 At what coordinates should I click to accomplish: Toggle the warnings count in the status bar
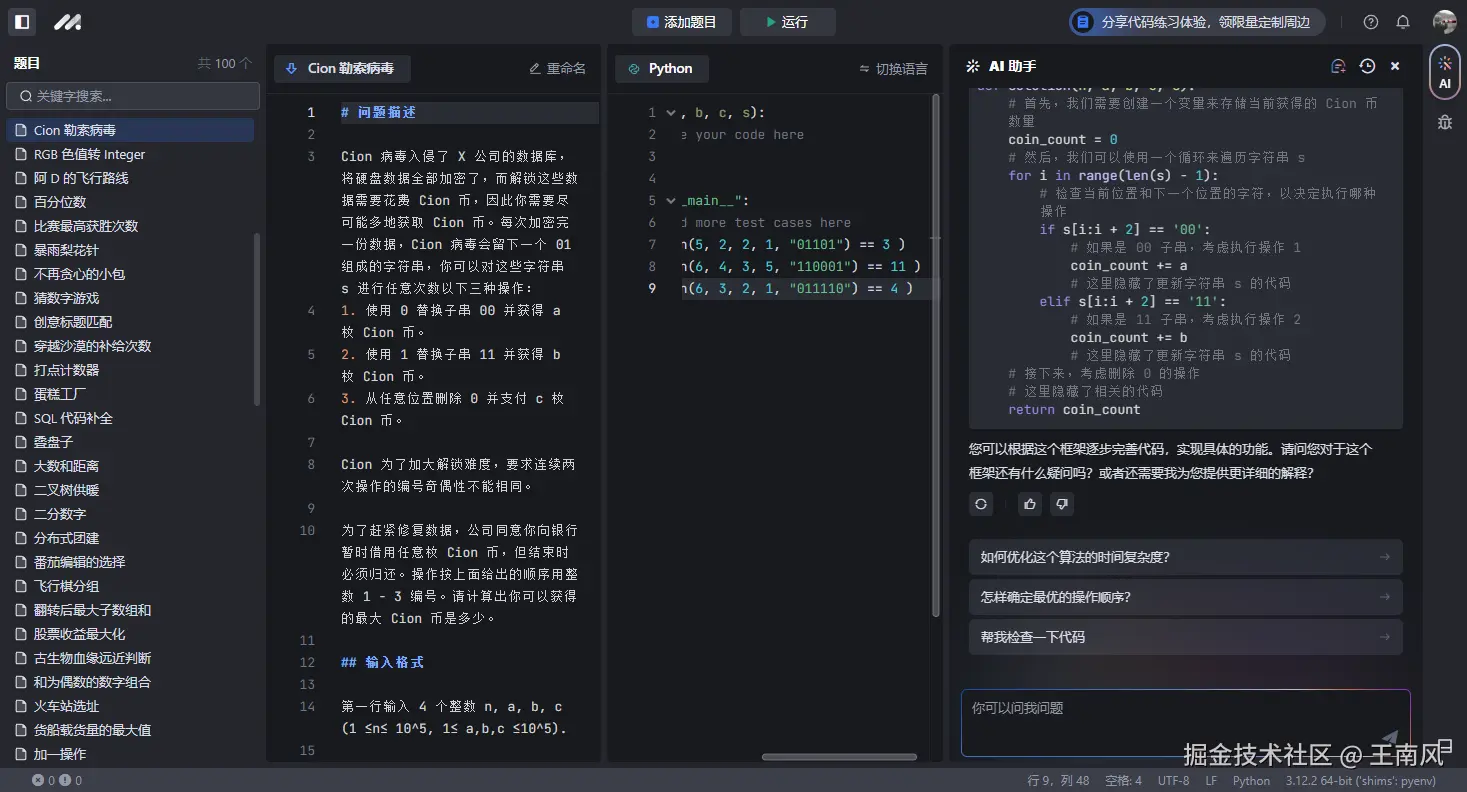66,778
